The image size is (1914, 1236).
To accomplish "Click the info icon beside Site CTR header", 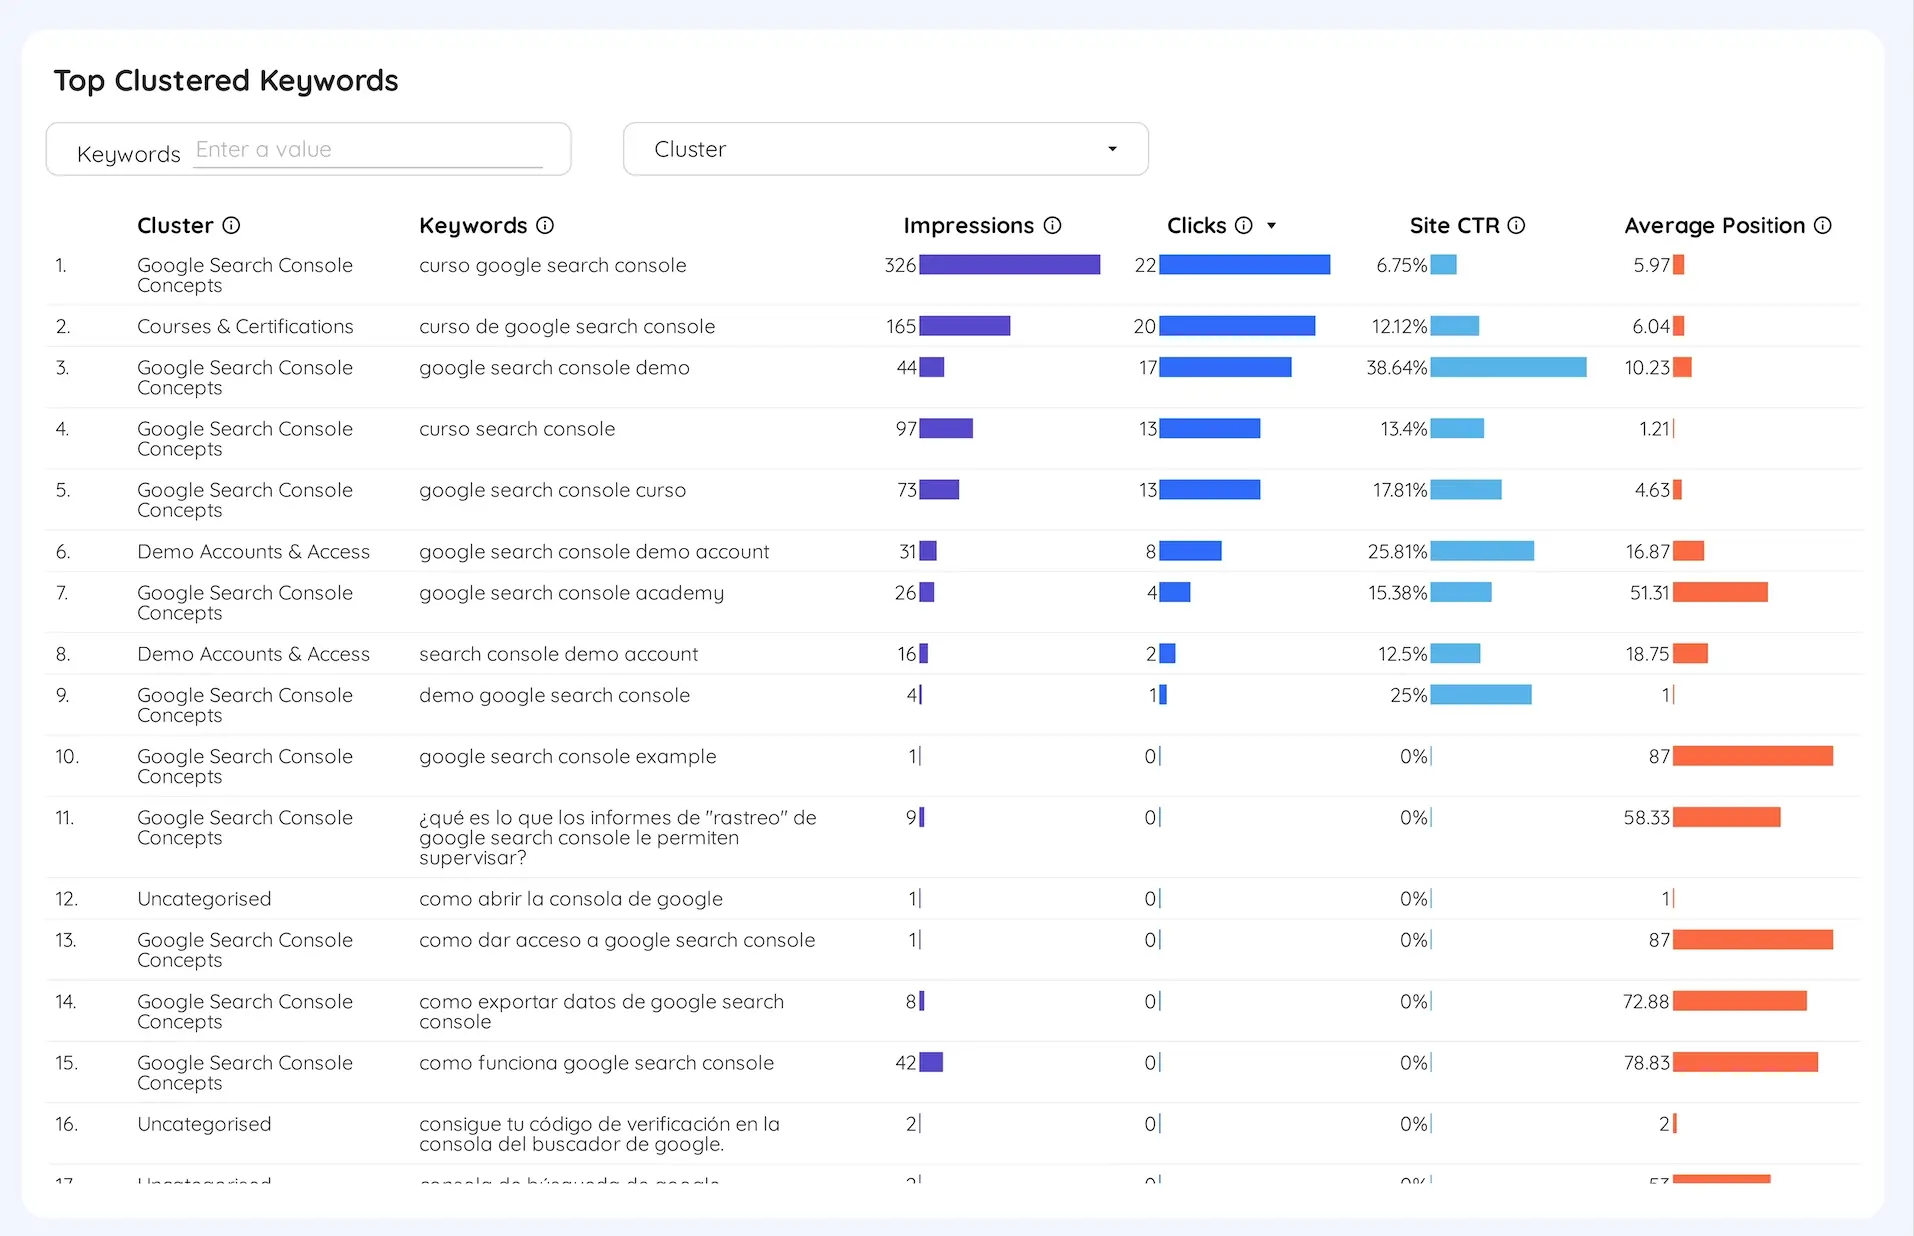I will pos(1516,226).
